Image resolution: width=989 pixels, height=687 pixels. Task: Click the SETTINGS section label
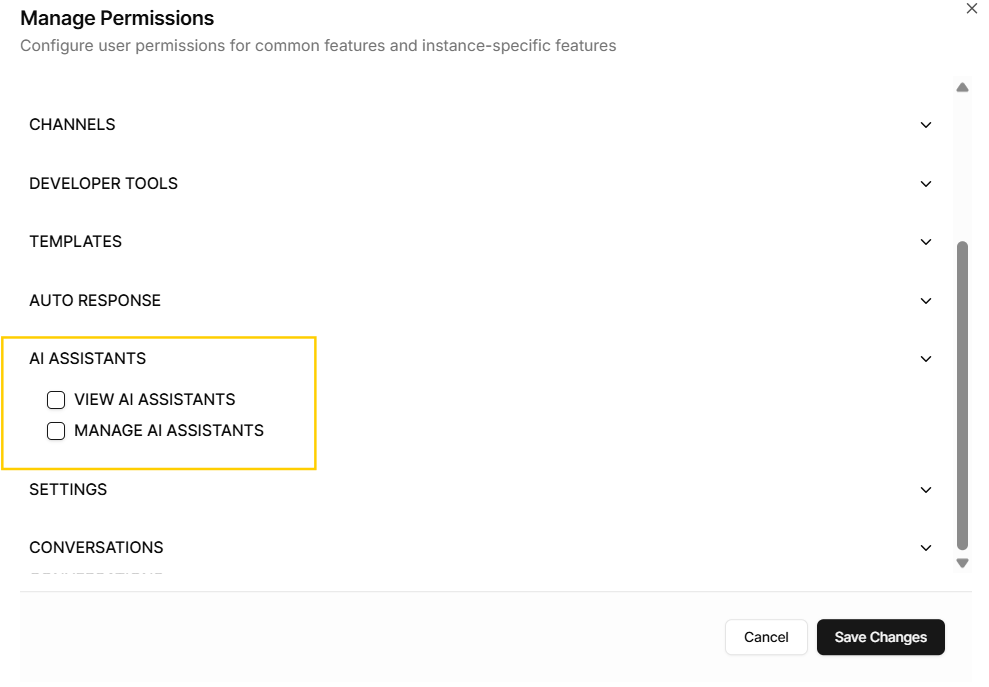(68, 490)
